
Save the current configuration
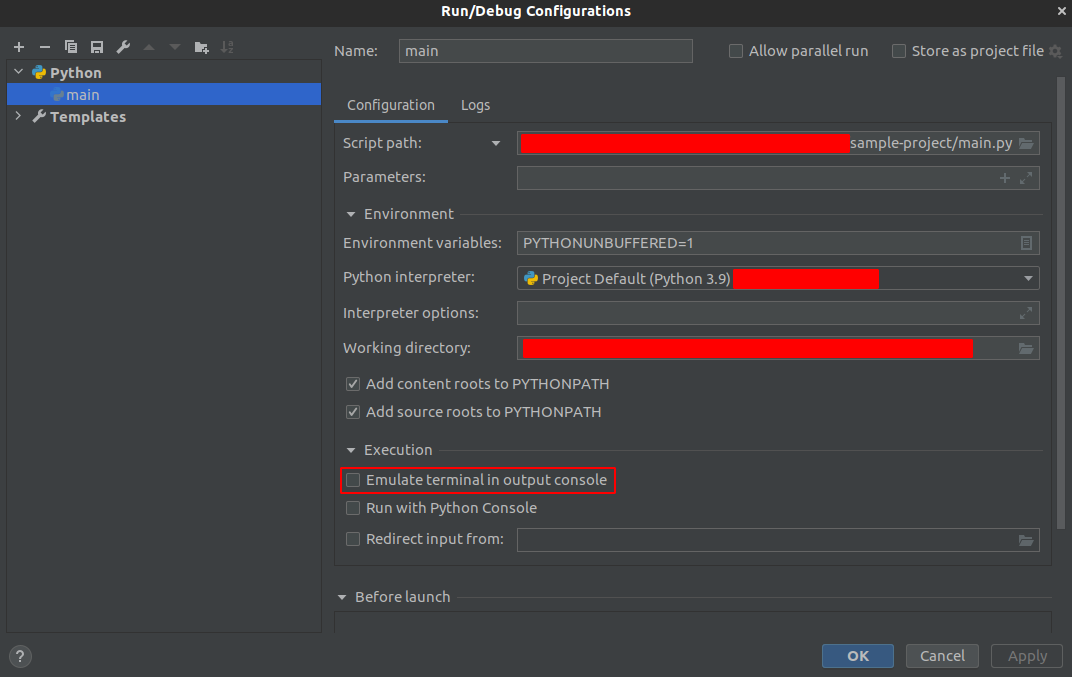(x=96, y=46)
